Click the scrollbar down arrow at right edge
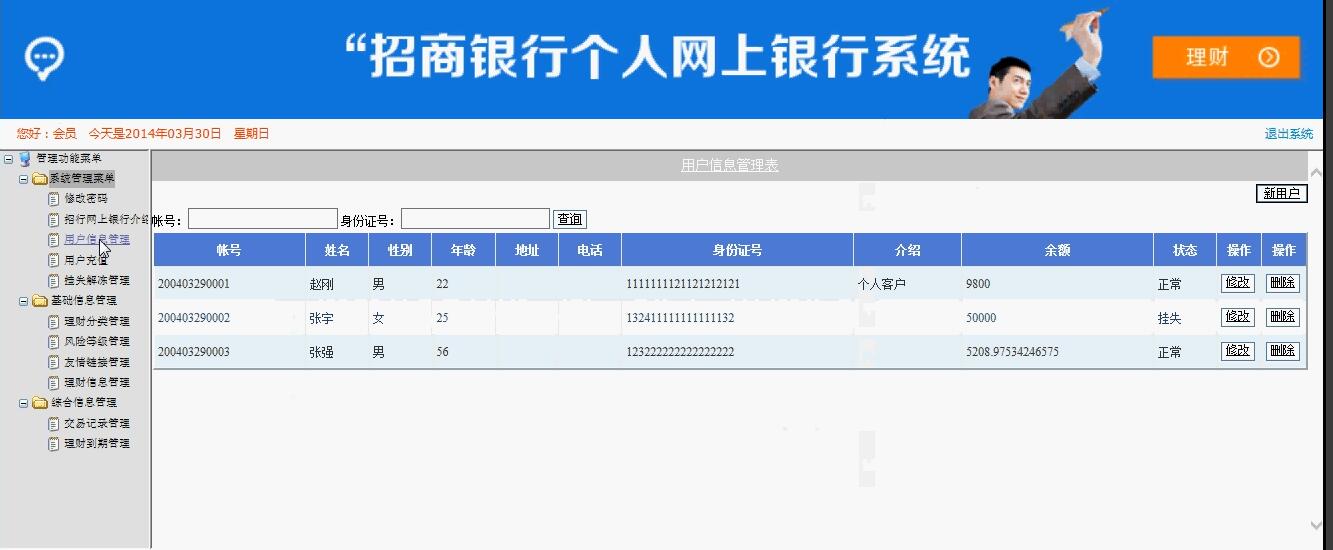 tap(1315, 525)
